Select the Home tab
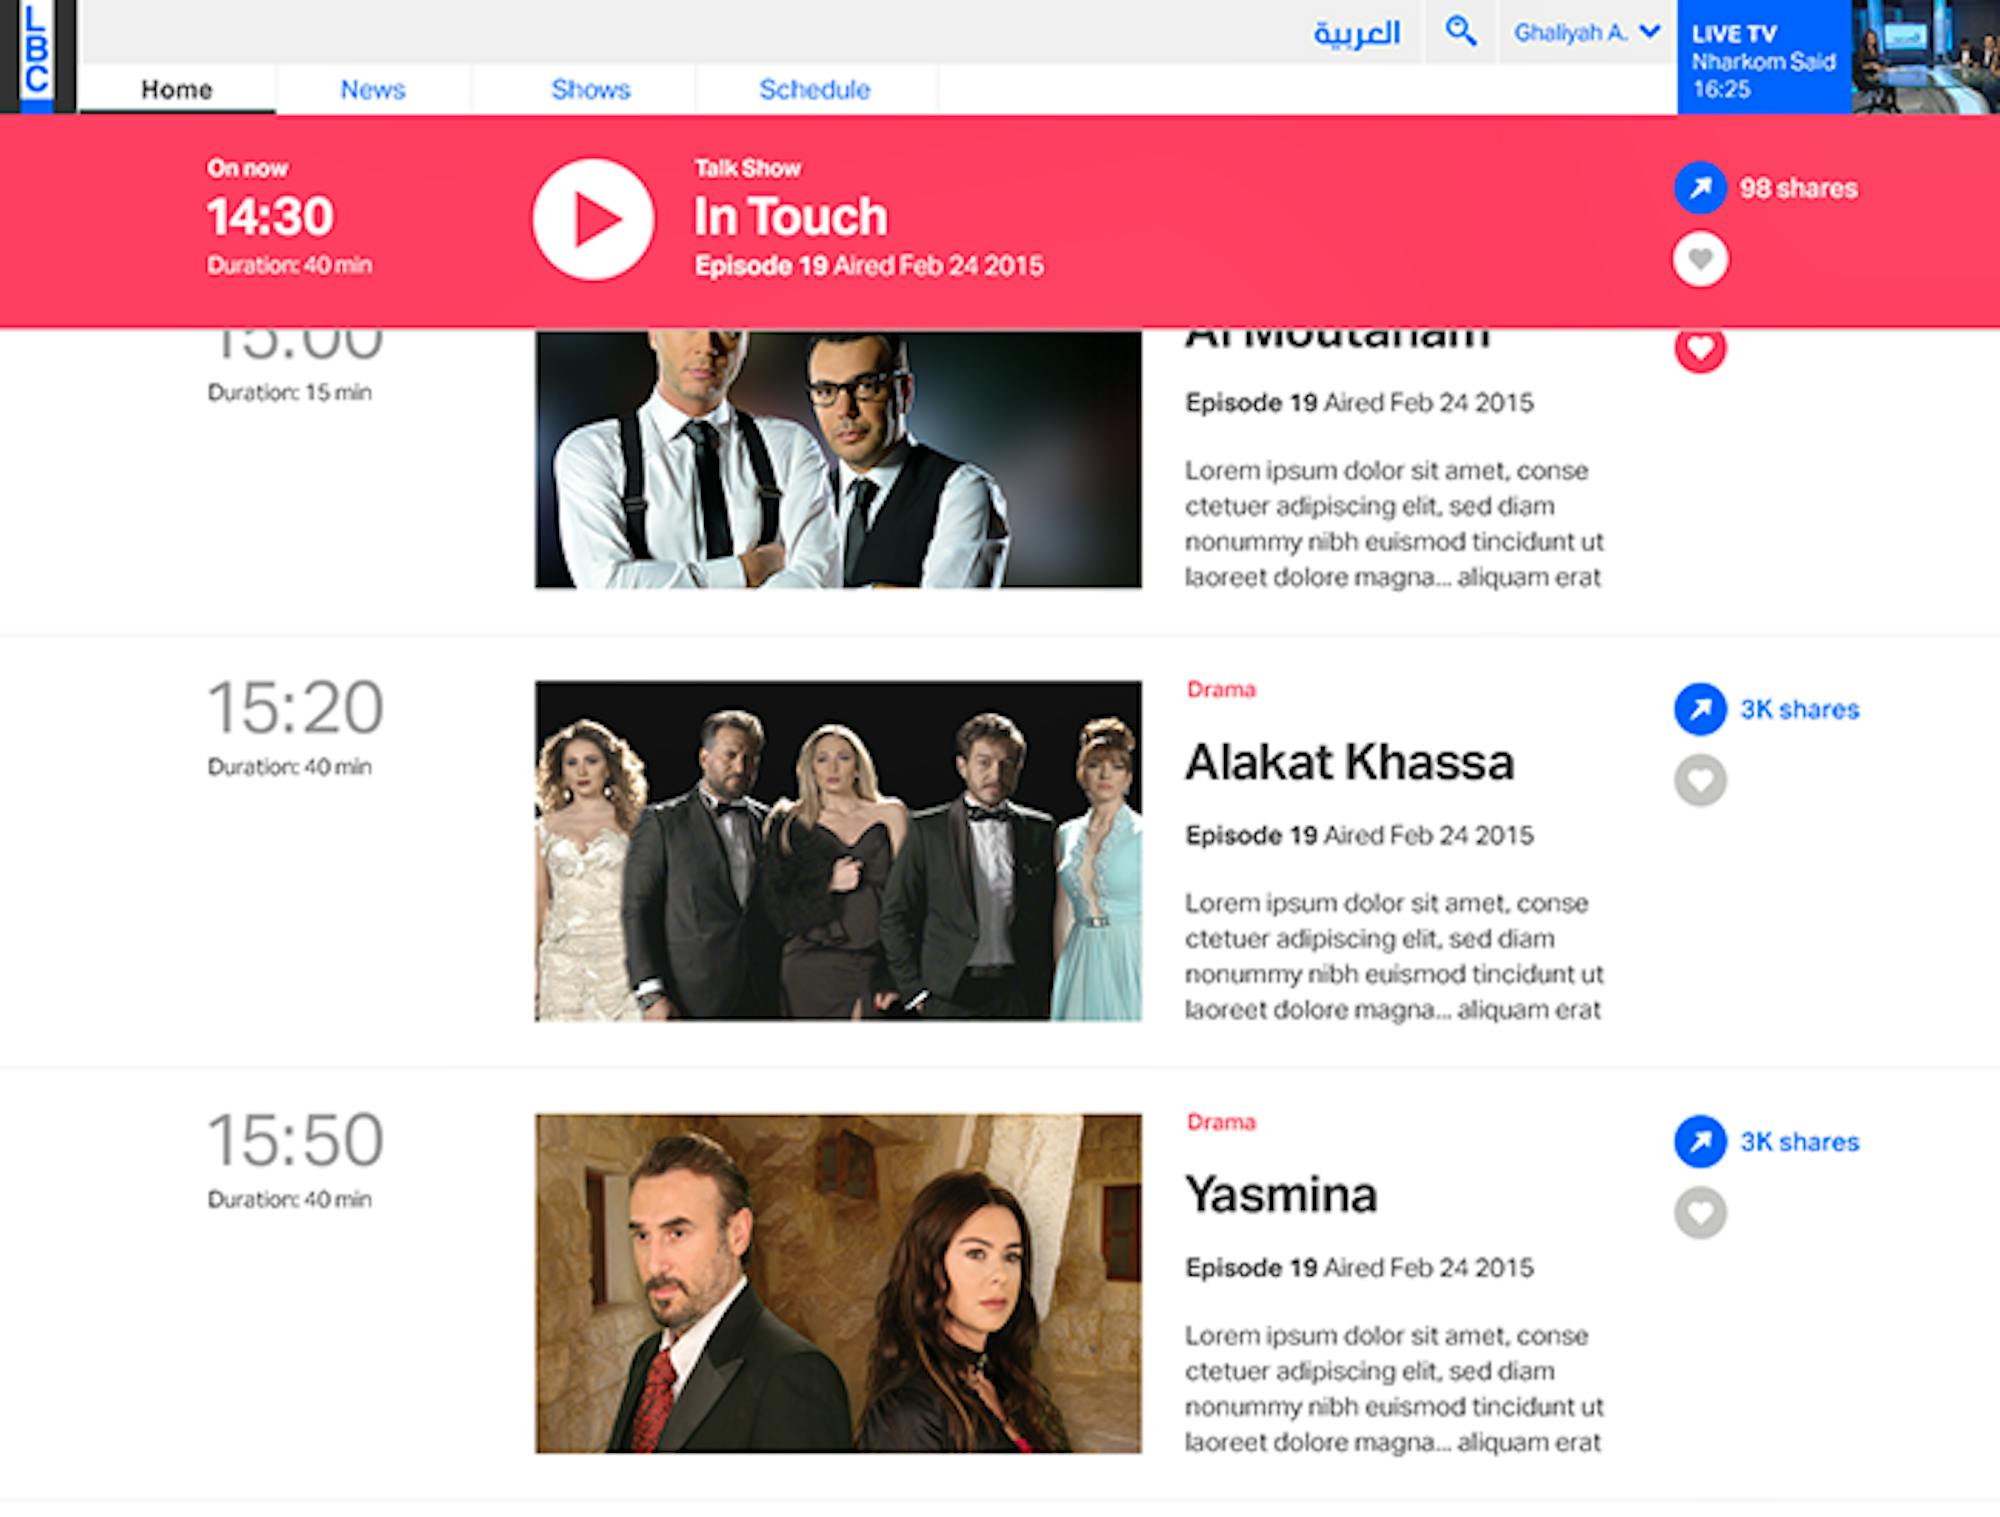Image resolution: width=2000 pixels, height=1517 pixels. [x=177, y=89]
